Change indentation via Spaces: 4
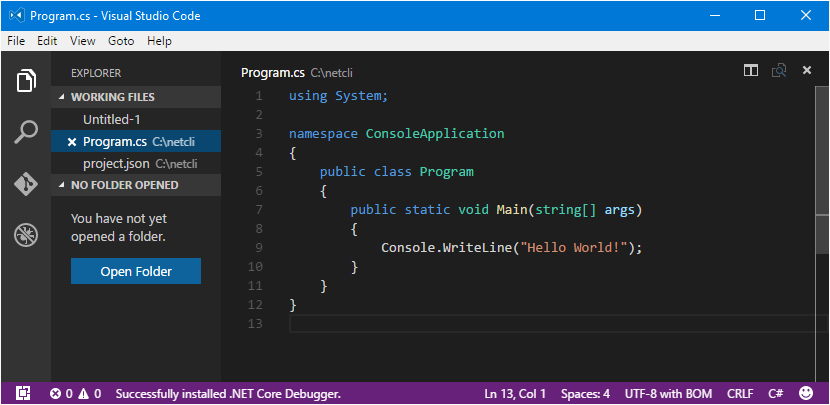Image resolution: width=830 pixels, height=405 pixels. point(585,394)
